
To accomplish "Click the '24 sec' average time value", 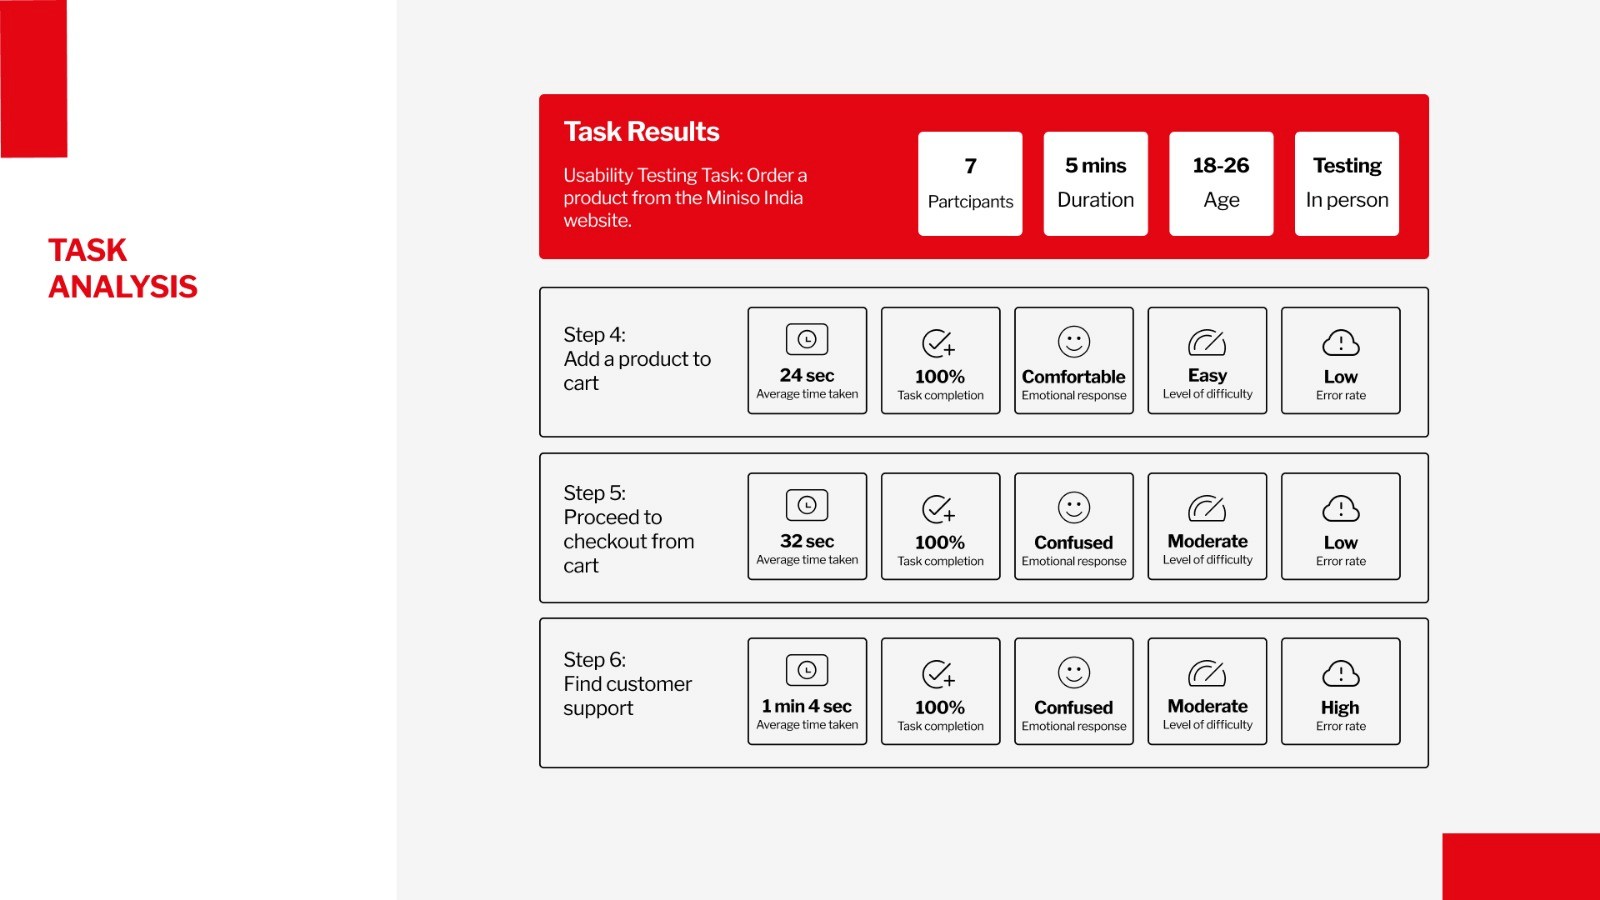I will (x=807, y=376).
